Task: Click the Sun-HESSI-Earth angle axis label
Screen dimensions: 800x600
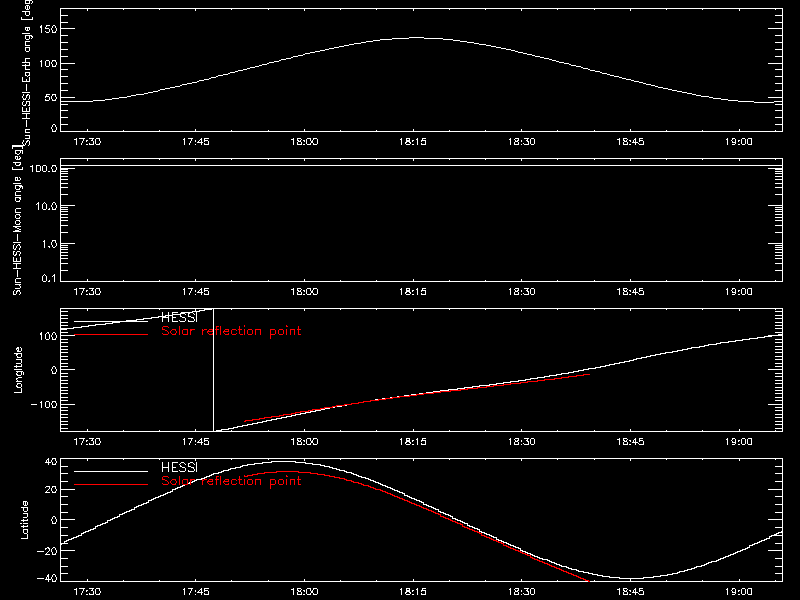Action: [27, 73]
